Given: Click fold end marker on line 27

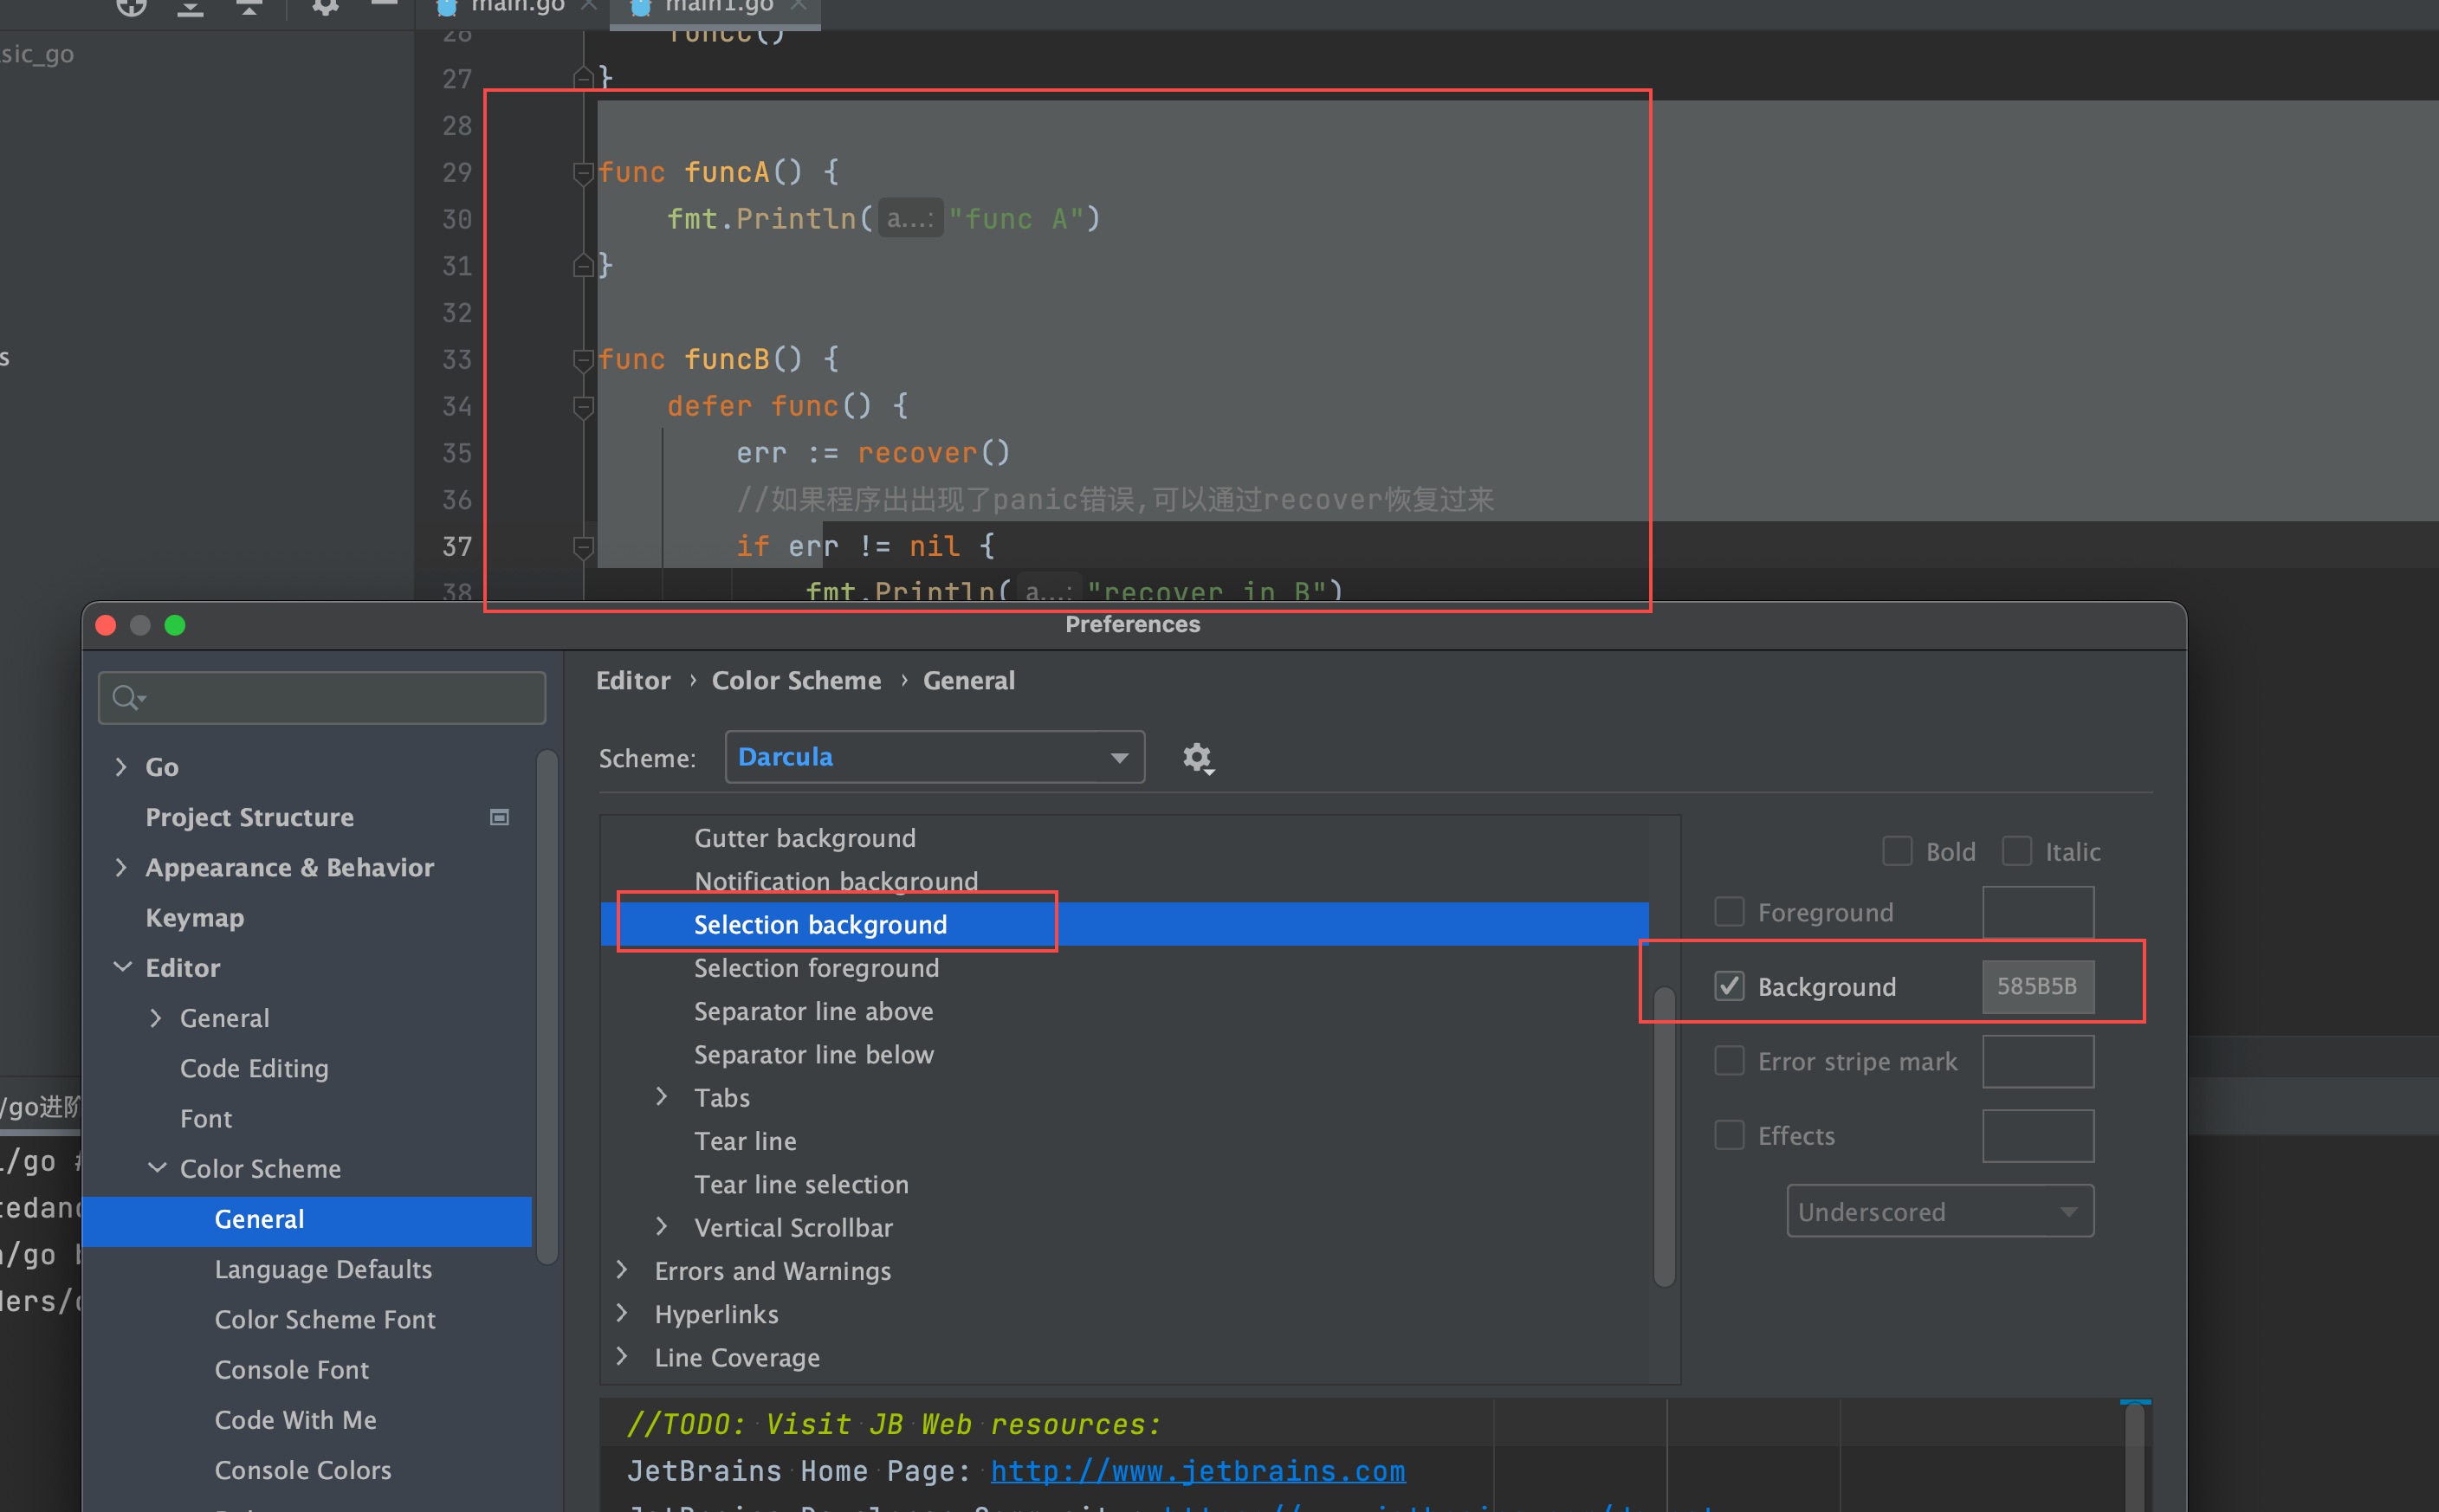Looking at the screenshot, I should click(x=583, y=78).
